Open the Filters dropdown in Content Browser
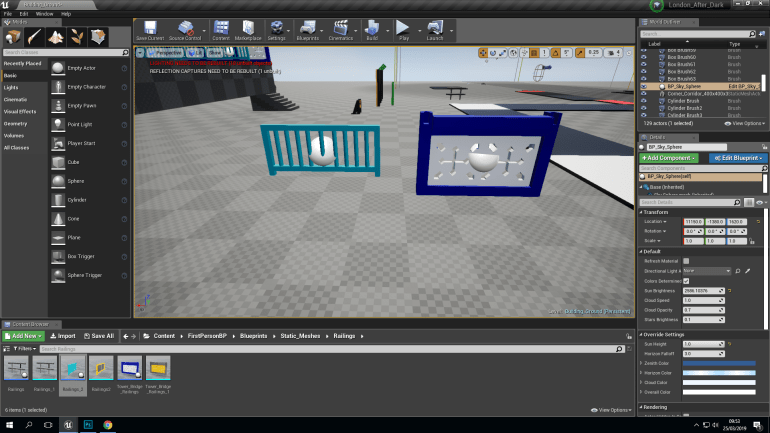The width and height of the screenshot is (770, 433). coord(24,349)
